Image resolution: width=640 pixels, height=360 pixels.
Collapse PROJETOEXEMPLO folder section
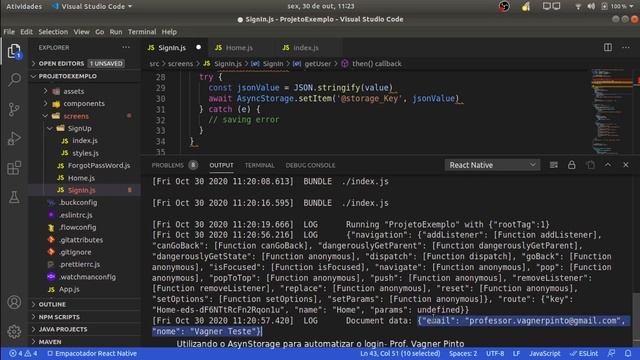pos(84,76)
